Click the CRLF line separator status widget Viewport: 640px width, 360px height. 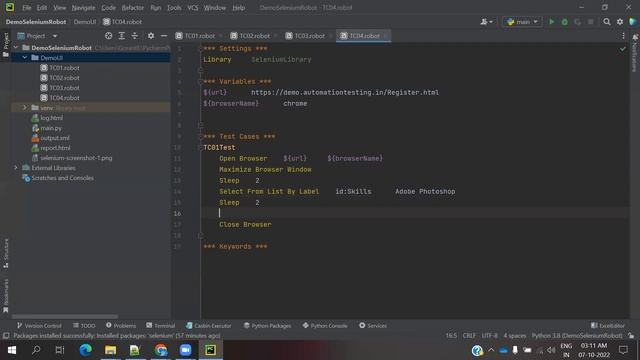(469, 336)
